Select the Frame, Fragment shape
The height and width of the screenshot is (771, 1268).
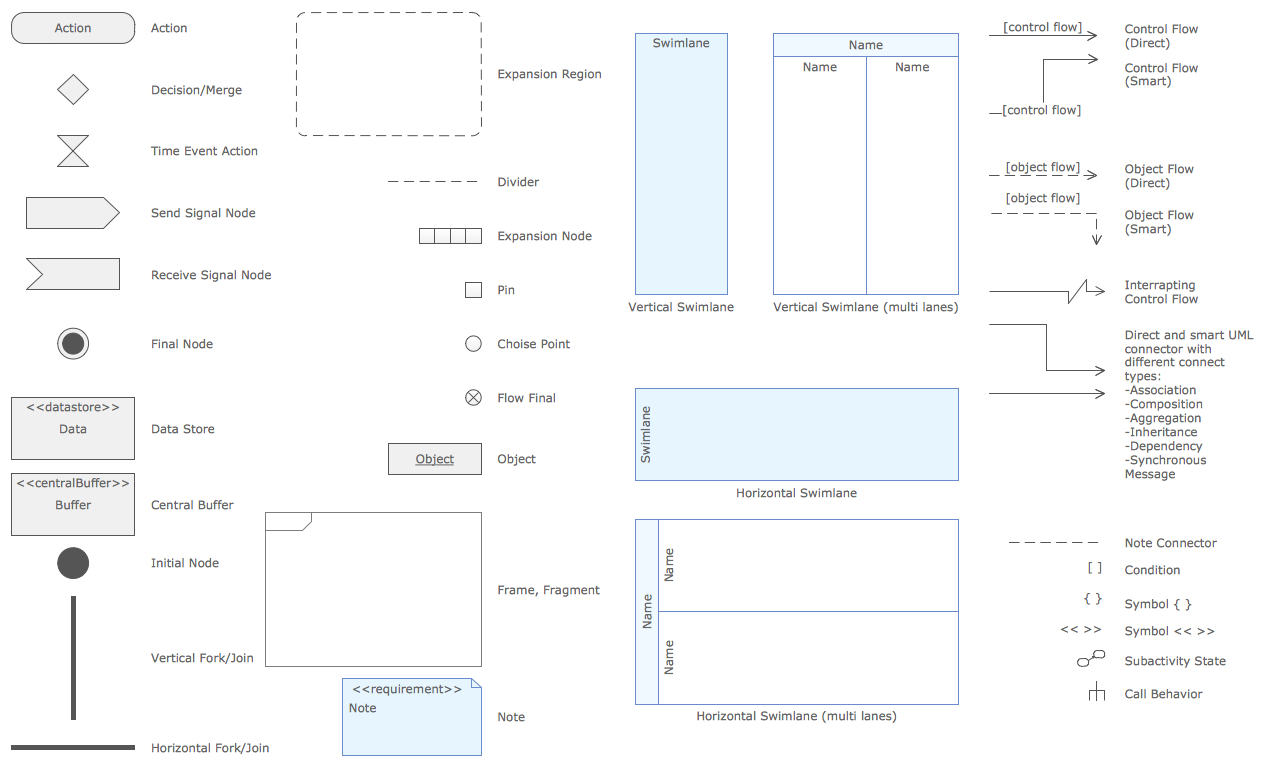click(373, 590)
